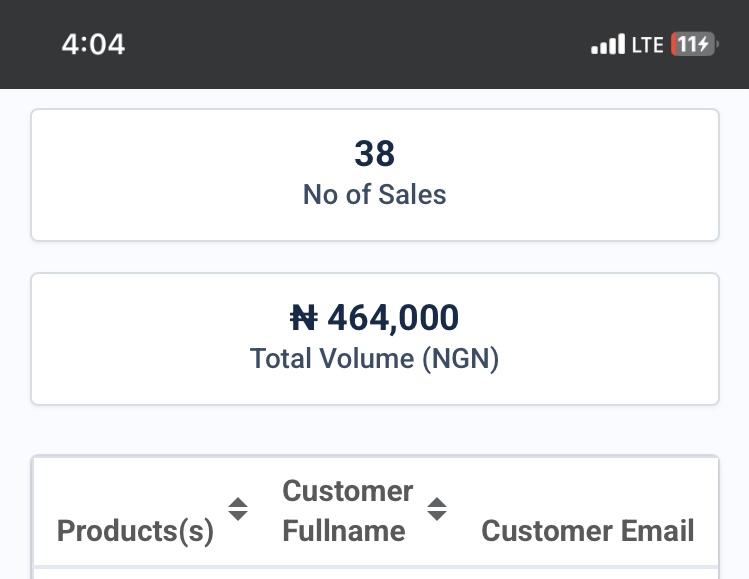Open the Total Volume (NGN) card
The width and height of the screenshot is (749, 579).
coord(375,339)
